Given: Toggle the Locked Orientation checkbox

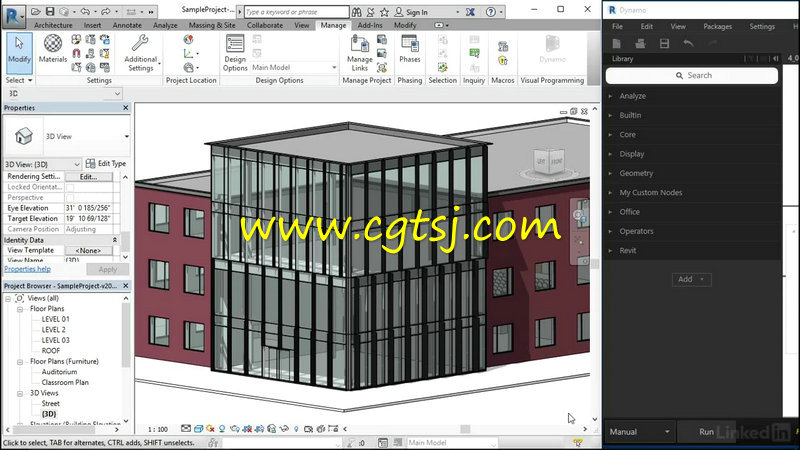Looking at the screenshot, I should [x=70, y=187].
